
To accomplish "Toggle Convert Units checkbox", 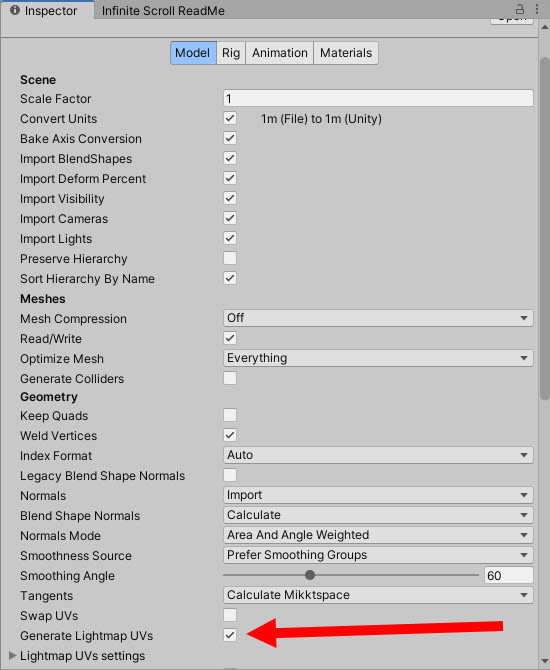I will [x=230, y=118].
